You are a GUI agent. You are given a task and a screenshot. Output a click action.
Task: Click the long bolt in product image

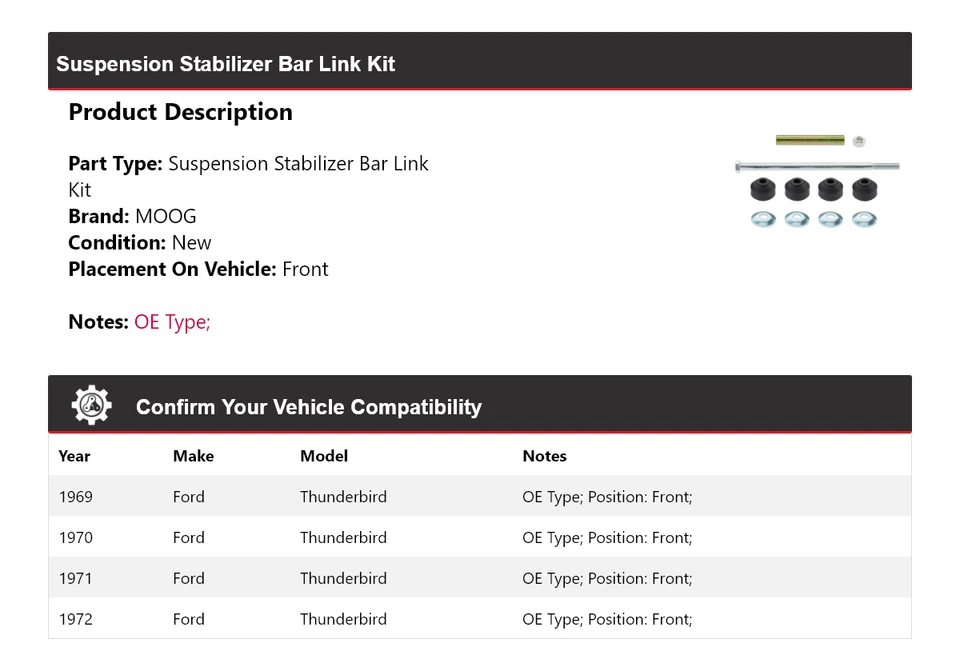tap(816, 166)
